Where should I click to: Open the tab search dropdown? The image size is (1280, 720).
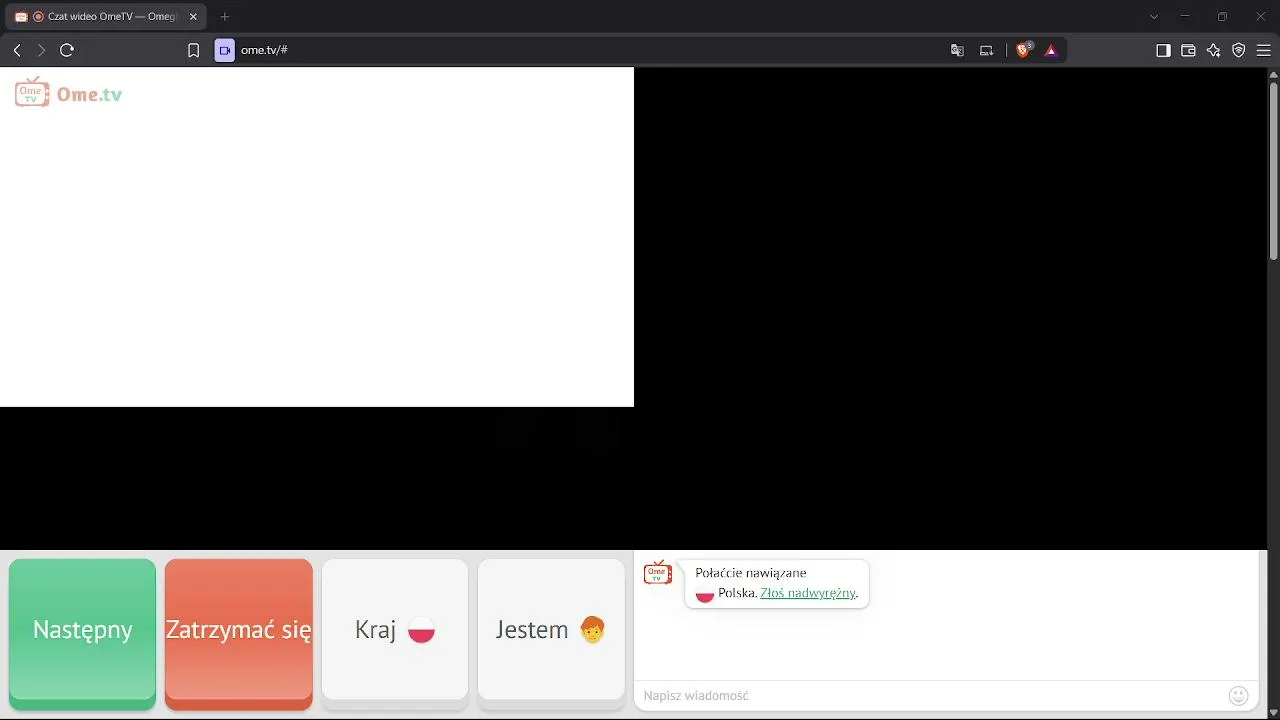[1154, 17]
